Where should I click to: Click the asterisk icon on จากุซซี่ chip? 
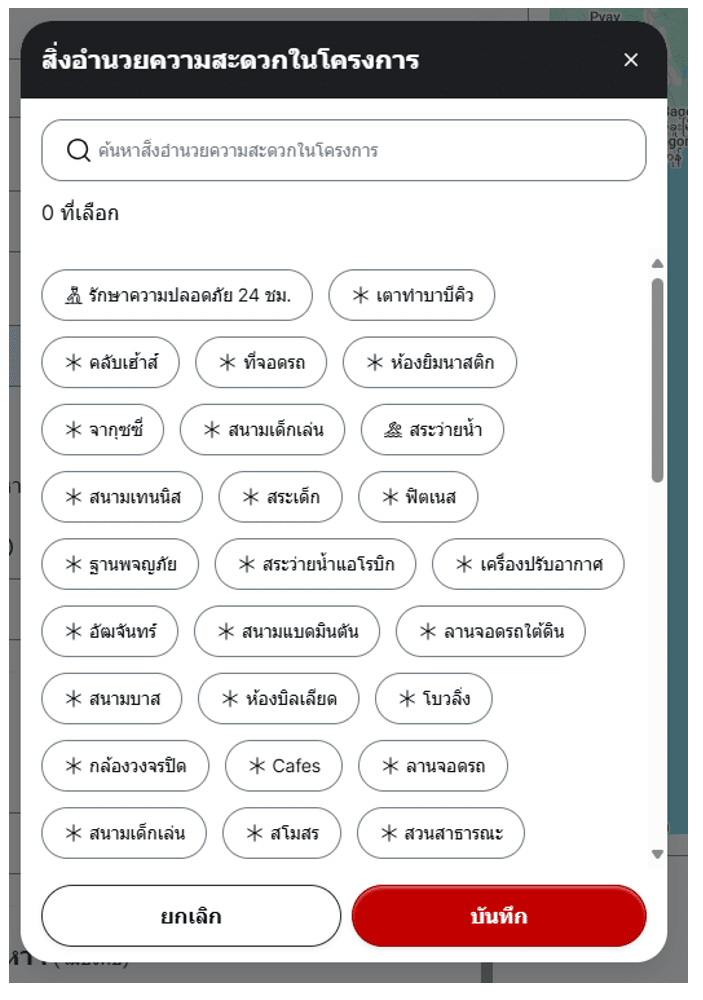point(73,430)
